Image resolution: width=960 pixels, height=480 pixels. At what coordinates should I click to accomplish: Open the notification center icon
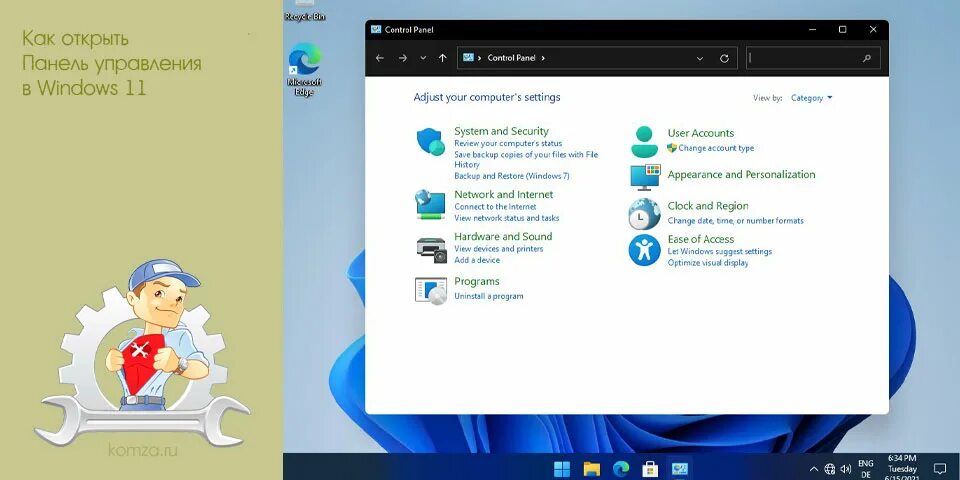point(940,470)
